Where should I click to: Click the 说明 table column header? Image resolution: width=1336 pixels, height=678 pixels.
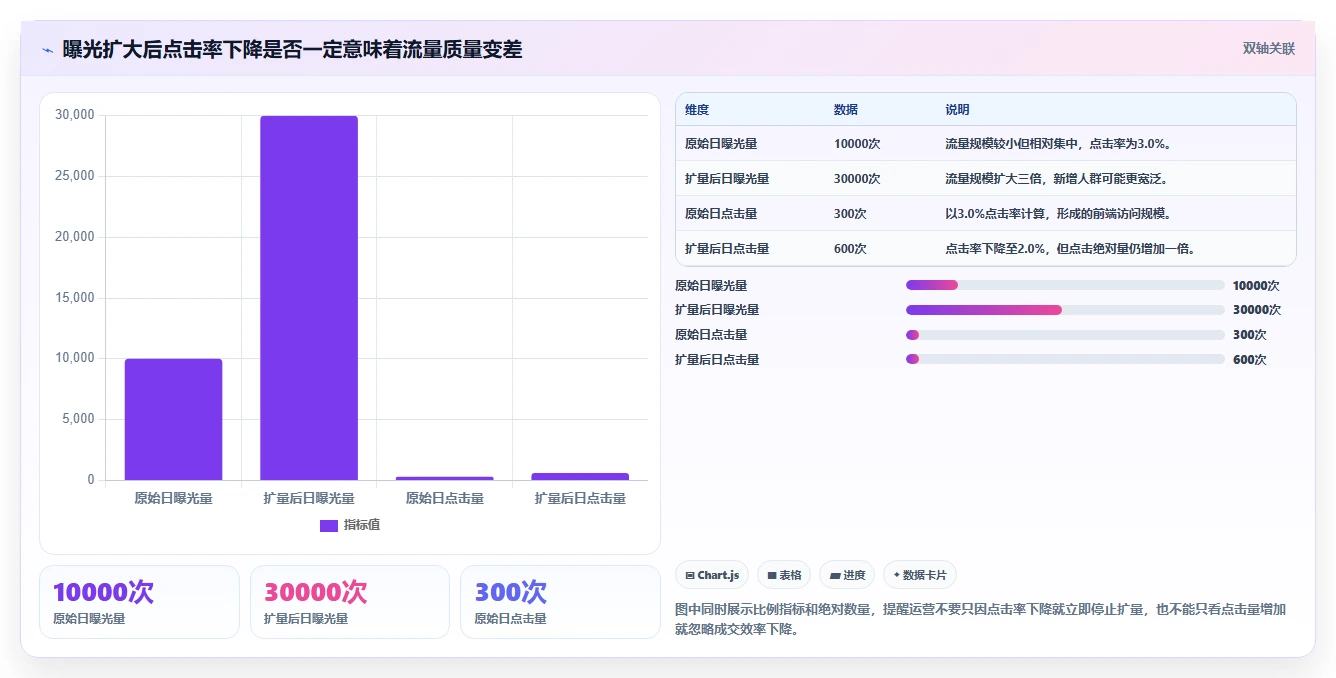[957, 110]
